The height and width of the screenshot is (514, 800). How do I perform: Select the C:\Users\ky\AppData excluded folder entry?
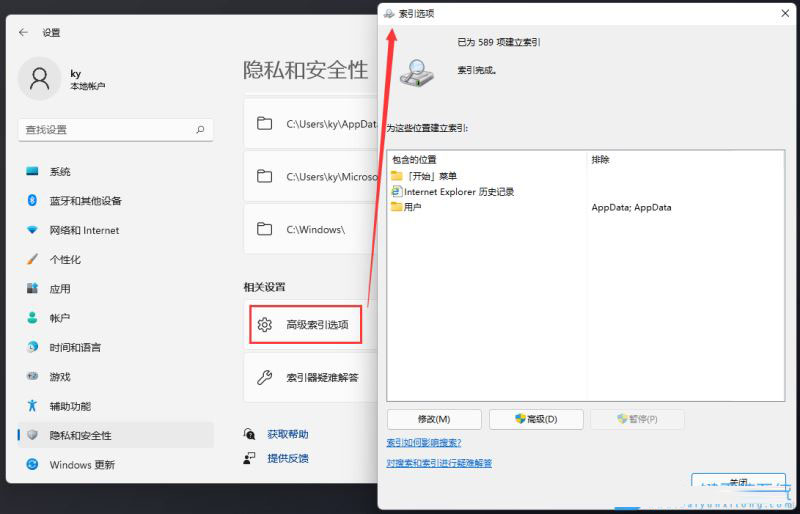311,124
